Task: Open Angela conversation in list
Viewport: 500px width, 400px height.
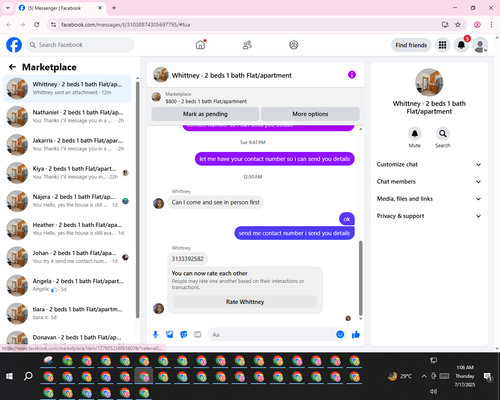Action: point(68,285)
